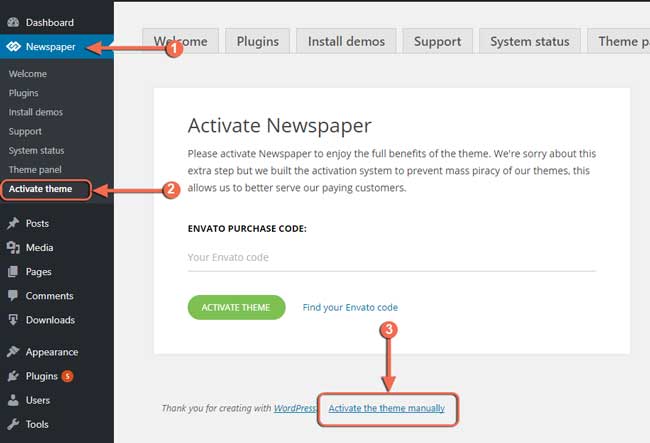Select Newspaper in the admin sidebar
This screenshot has height=443, width=650.
pyautogui.click(x=57, y=46)
